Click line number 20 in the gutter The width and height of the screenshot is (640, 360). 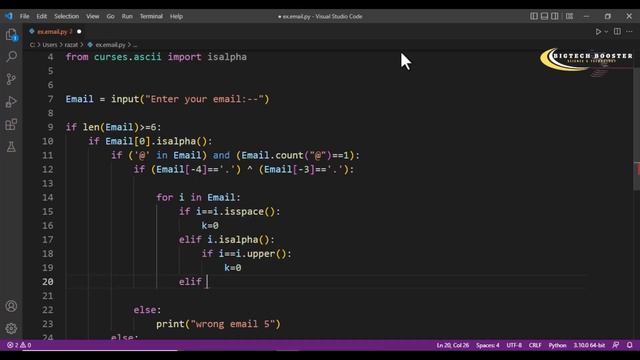tap(48, 282)
